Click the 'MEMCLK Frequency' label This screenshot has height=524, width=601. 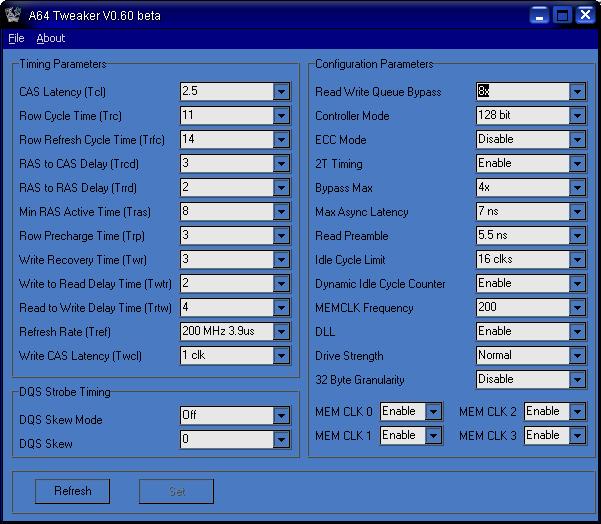[365, 308]
